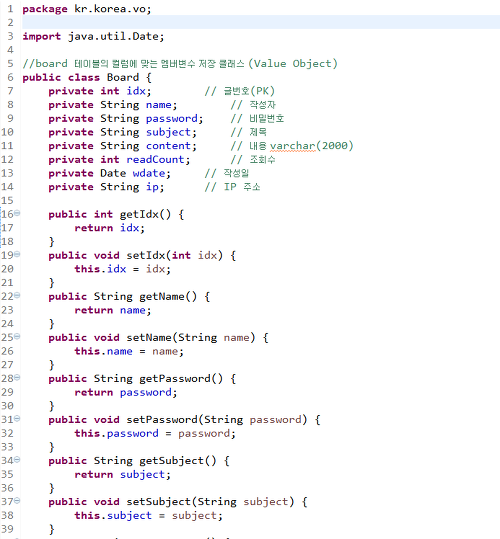Click the 'java.util.Date' import text
Screen dimensions: 500x539
pos(113,36)
